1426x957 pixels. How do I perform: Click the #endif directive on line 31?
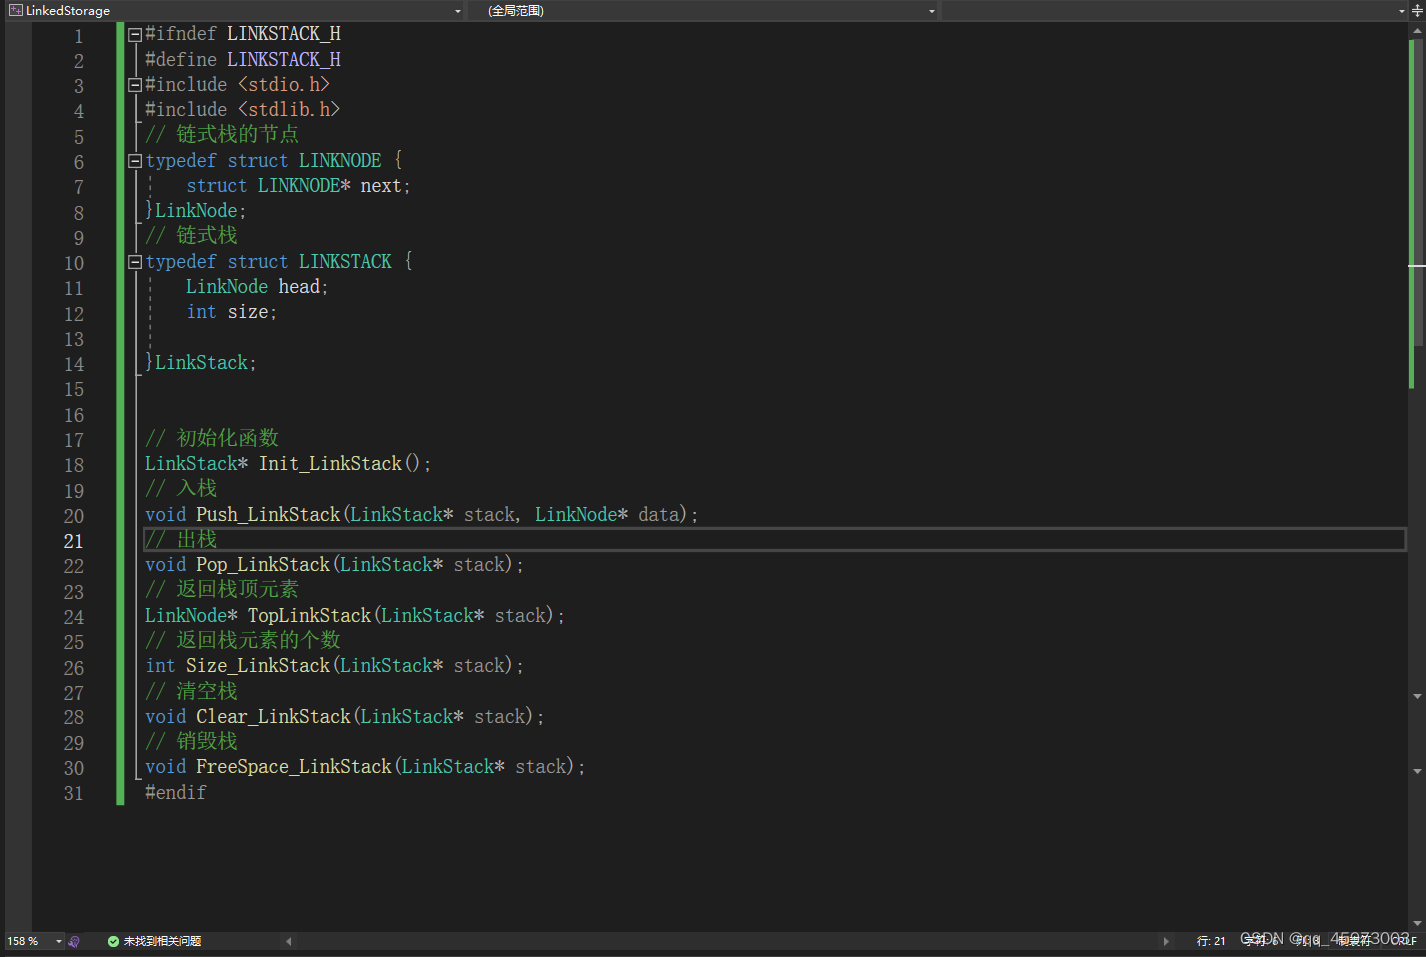(x=176, y=793)
